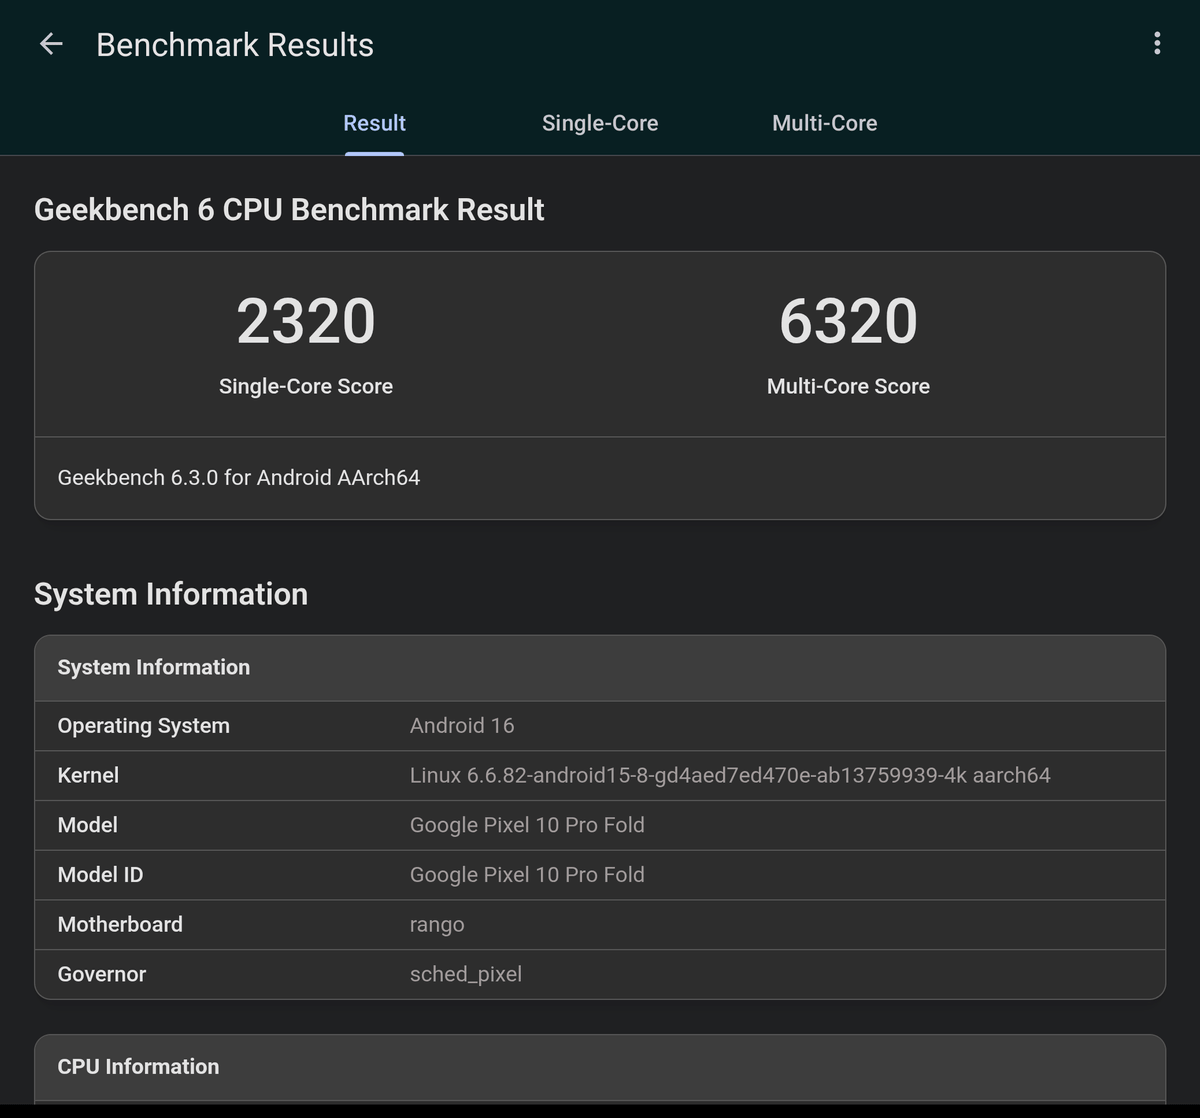Tap the Model ID row
This screenshot has height=1118, width=1200.
[x=600, y=875]
